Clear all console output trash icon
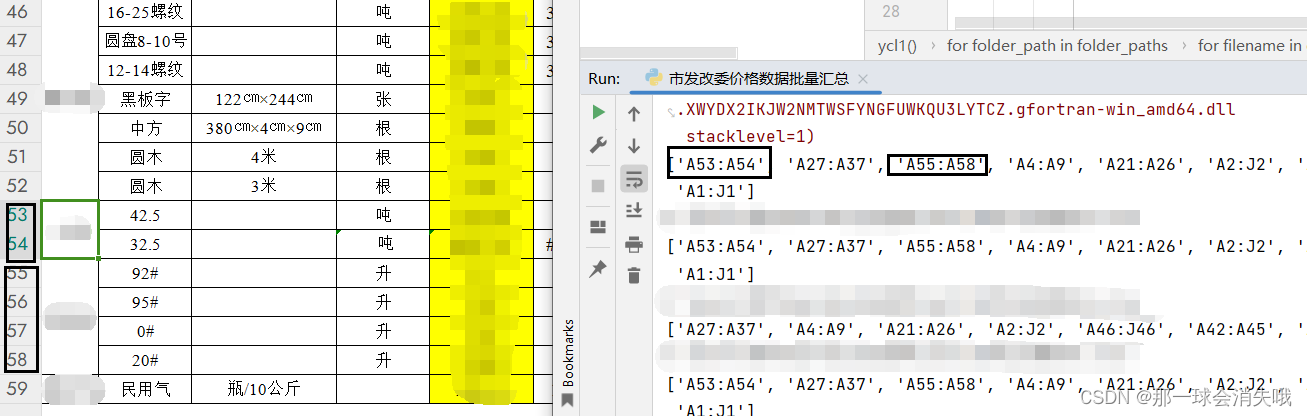1307x416 pixels. (634, 275)
